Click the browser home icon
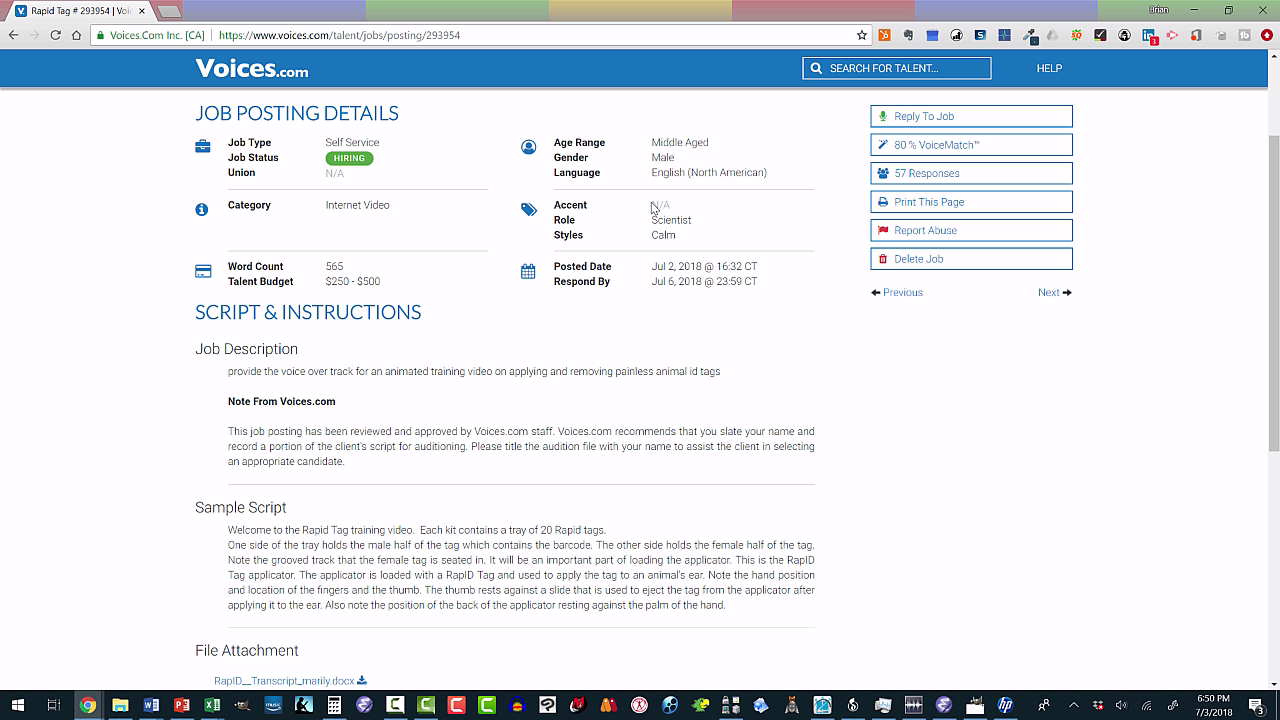This screenshot has width=1280, height=720. coord(76,35)
